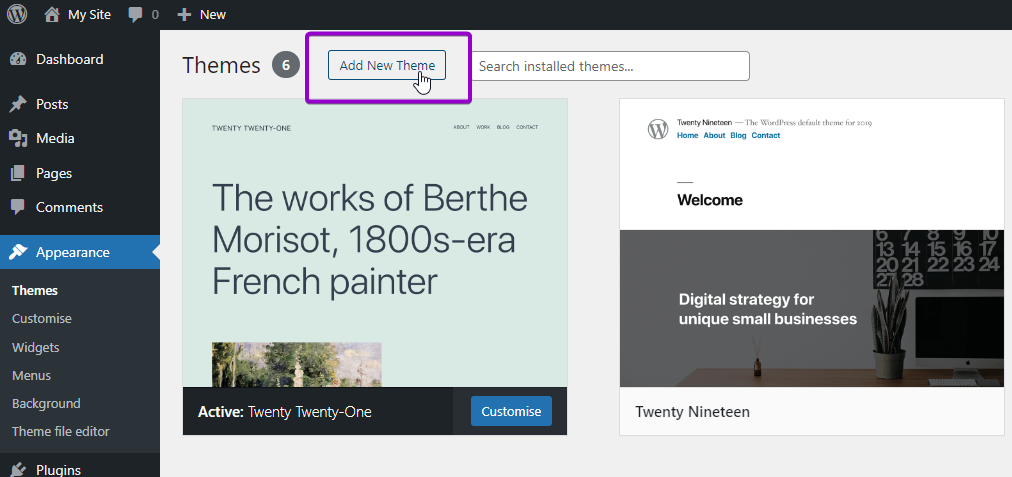Click the Customise button on active theme
The height and width of the screenshot is (477, 1012).
[511, 411]
